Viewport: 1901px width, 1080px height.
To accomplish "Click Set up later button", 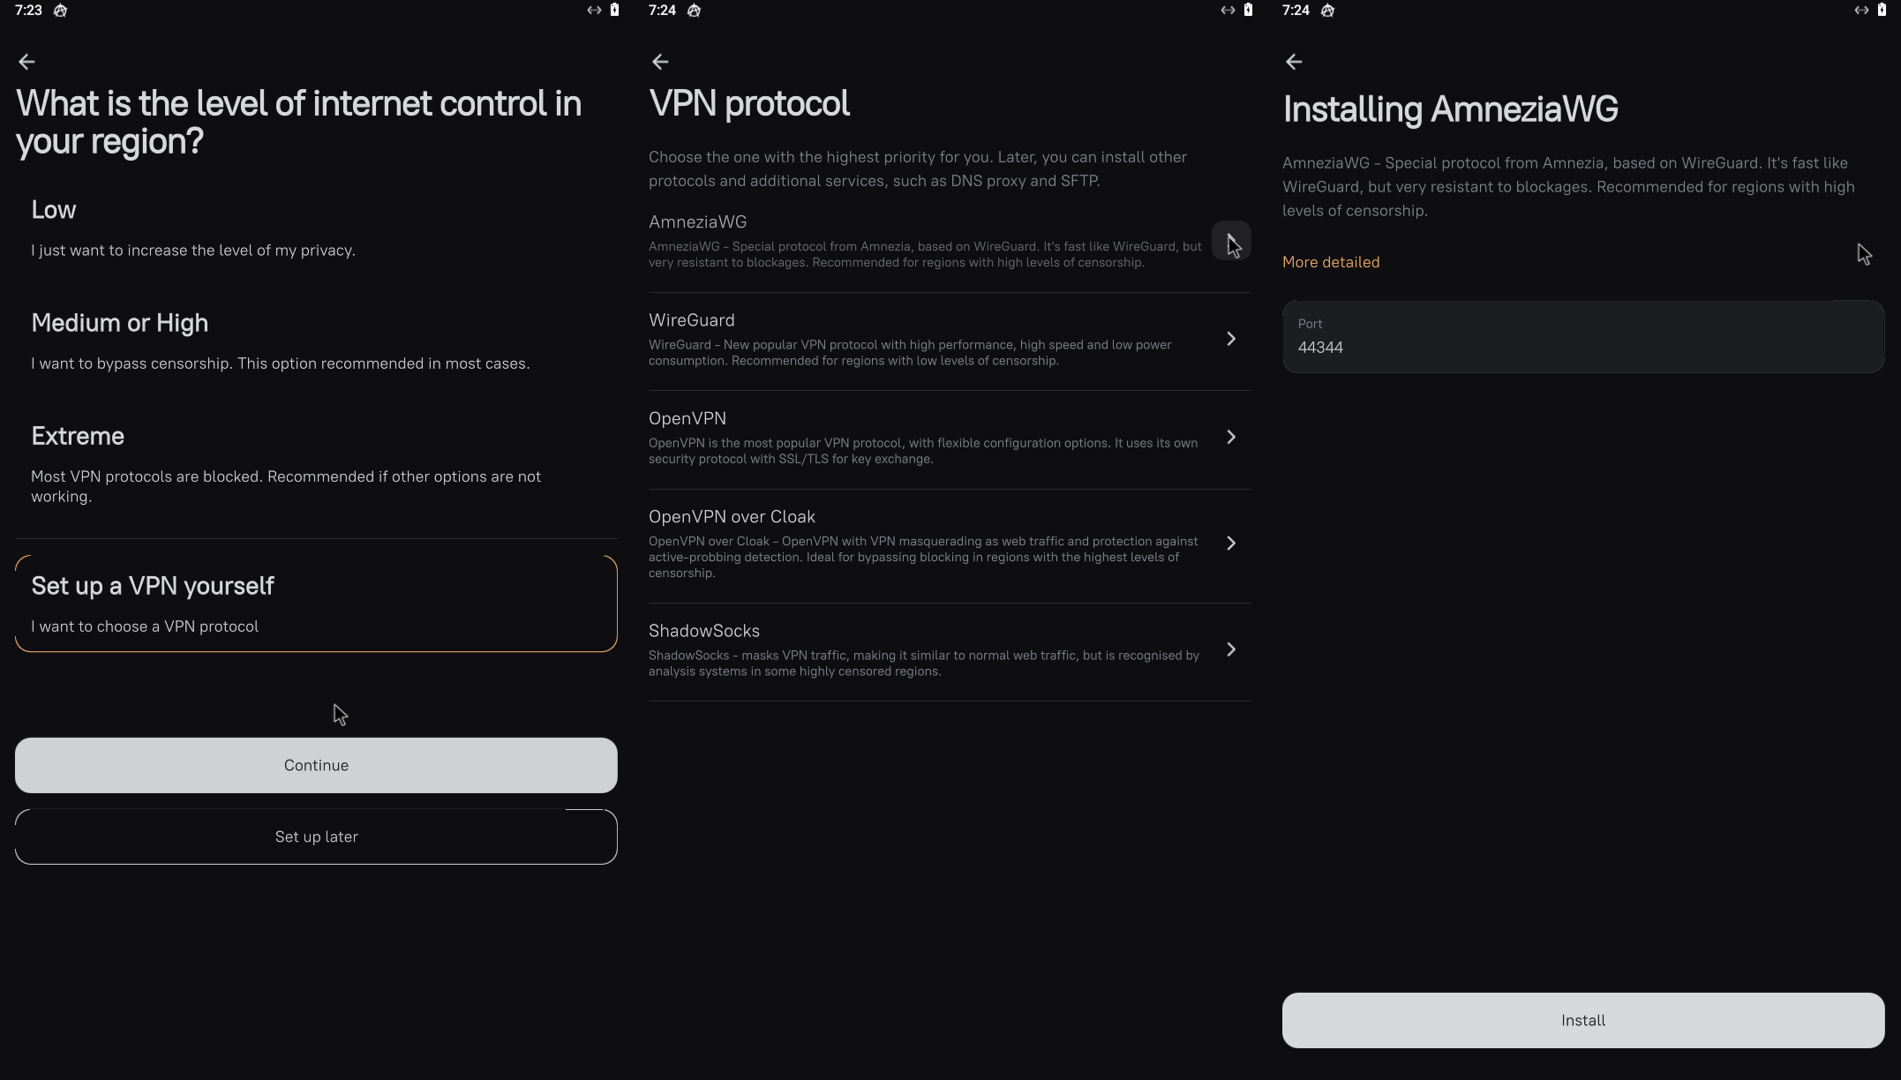I will [315, 837].
